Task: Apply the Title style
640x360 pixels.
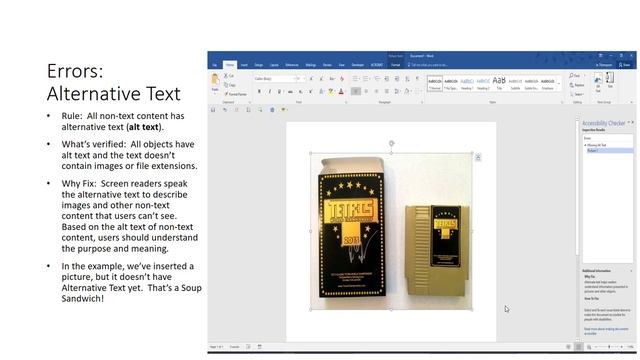Action: coord(499,83)
